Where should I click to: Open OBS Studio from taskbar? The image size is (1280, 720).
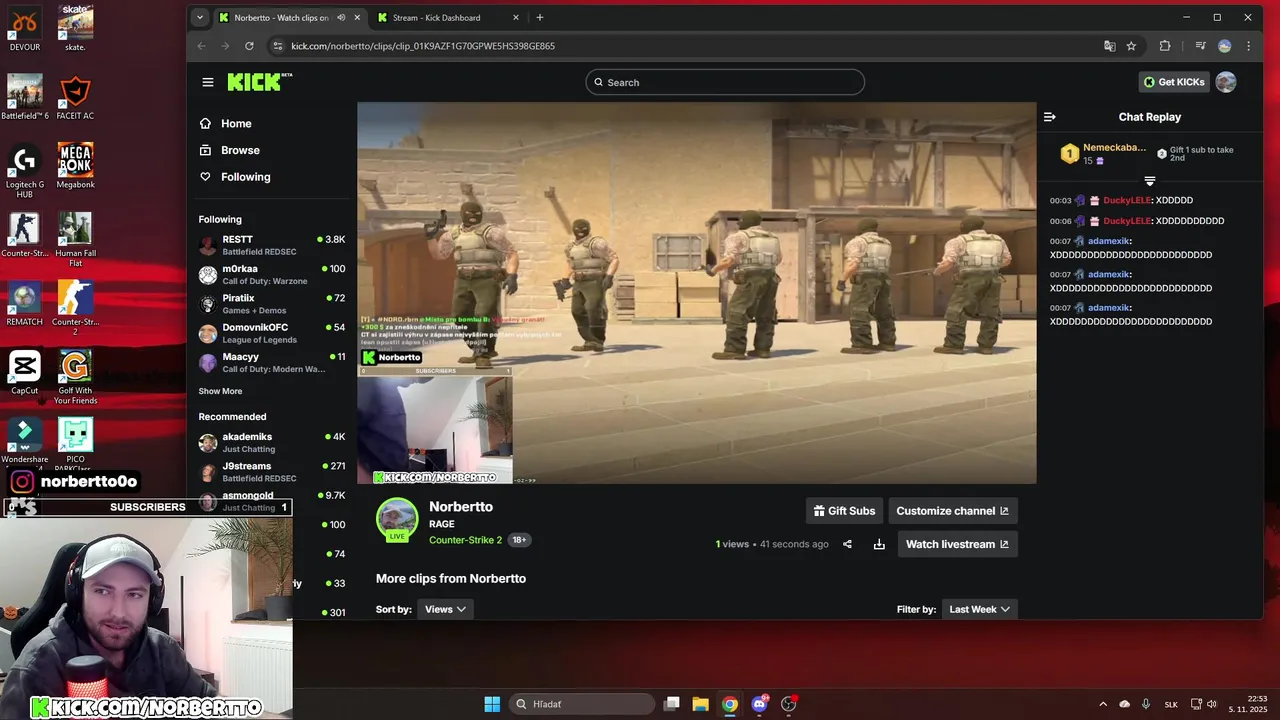click(x=789, y=704)
